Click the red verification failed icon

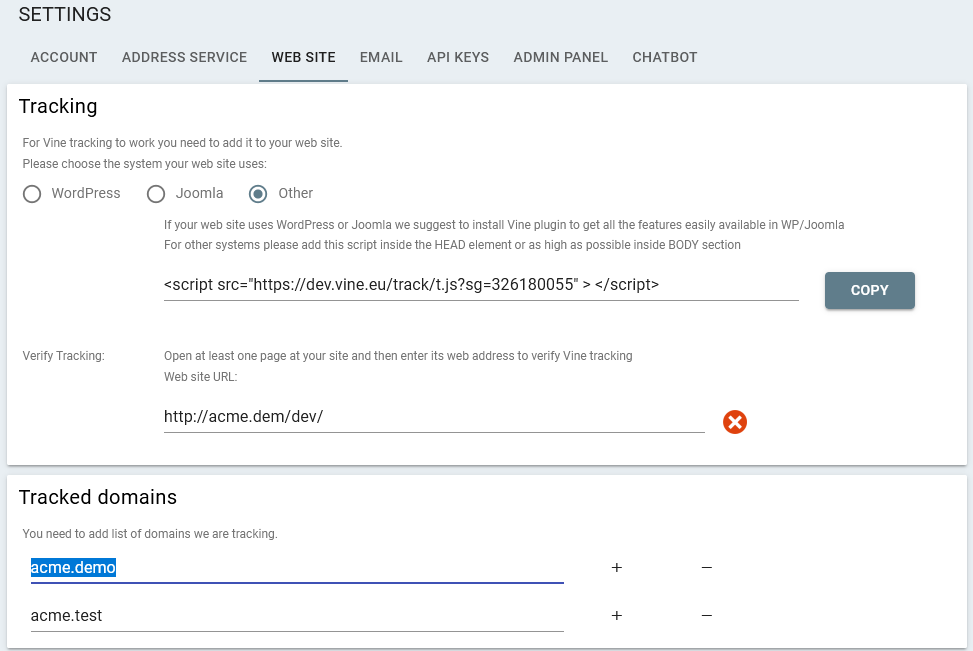coord(735,422)
